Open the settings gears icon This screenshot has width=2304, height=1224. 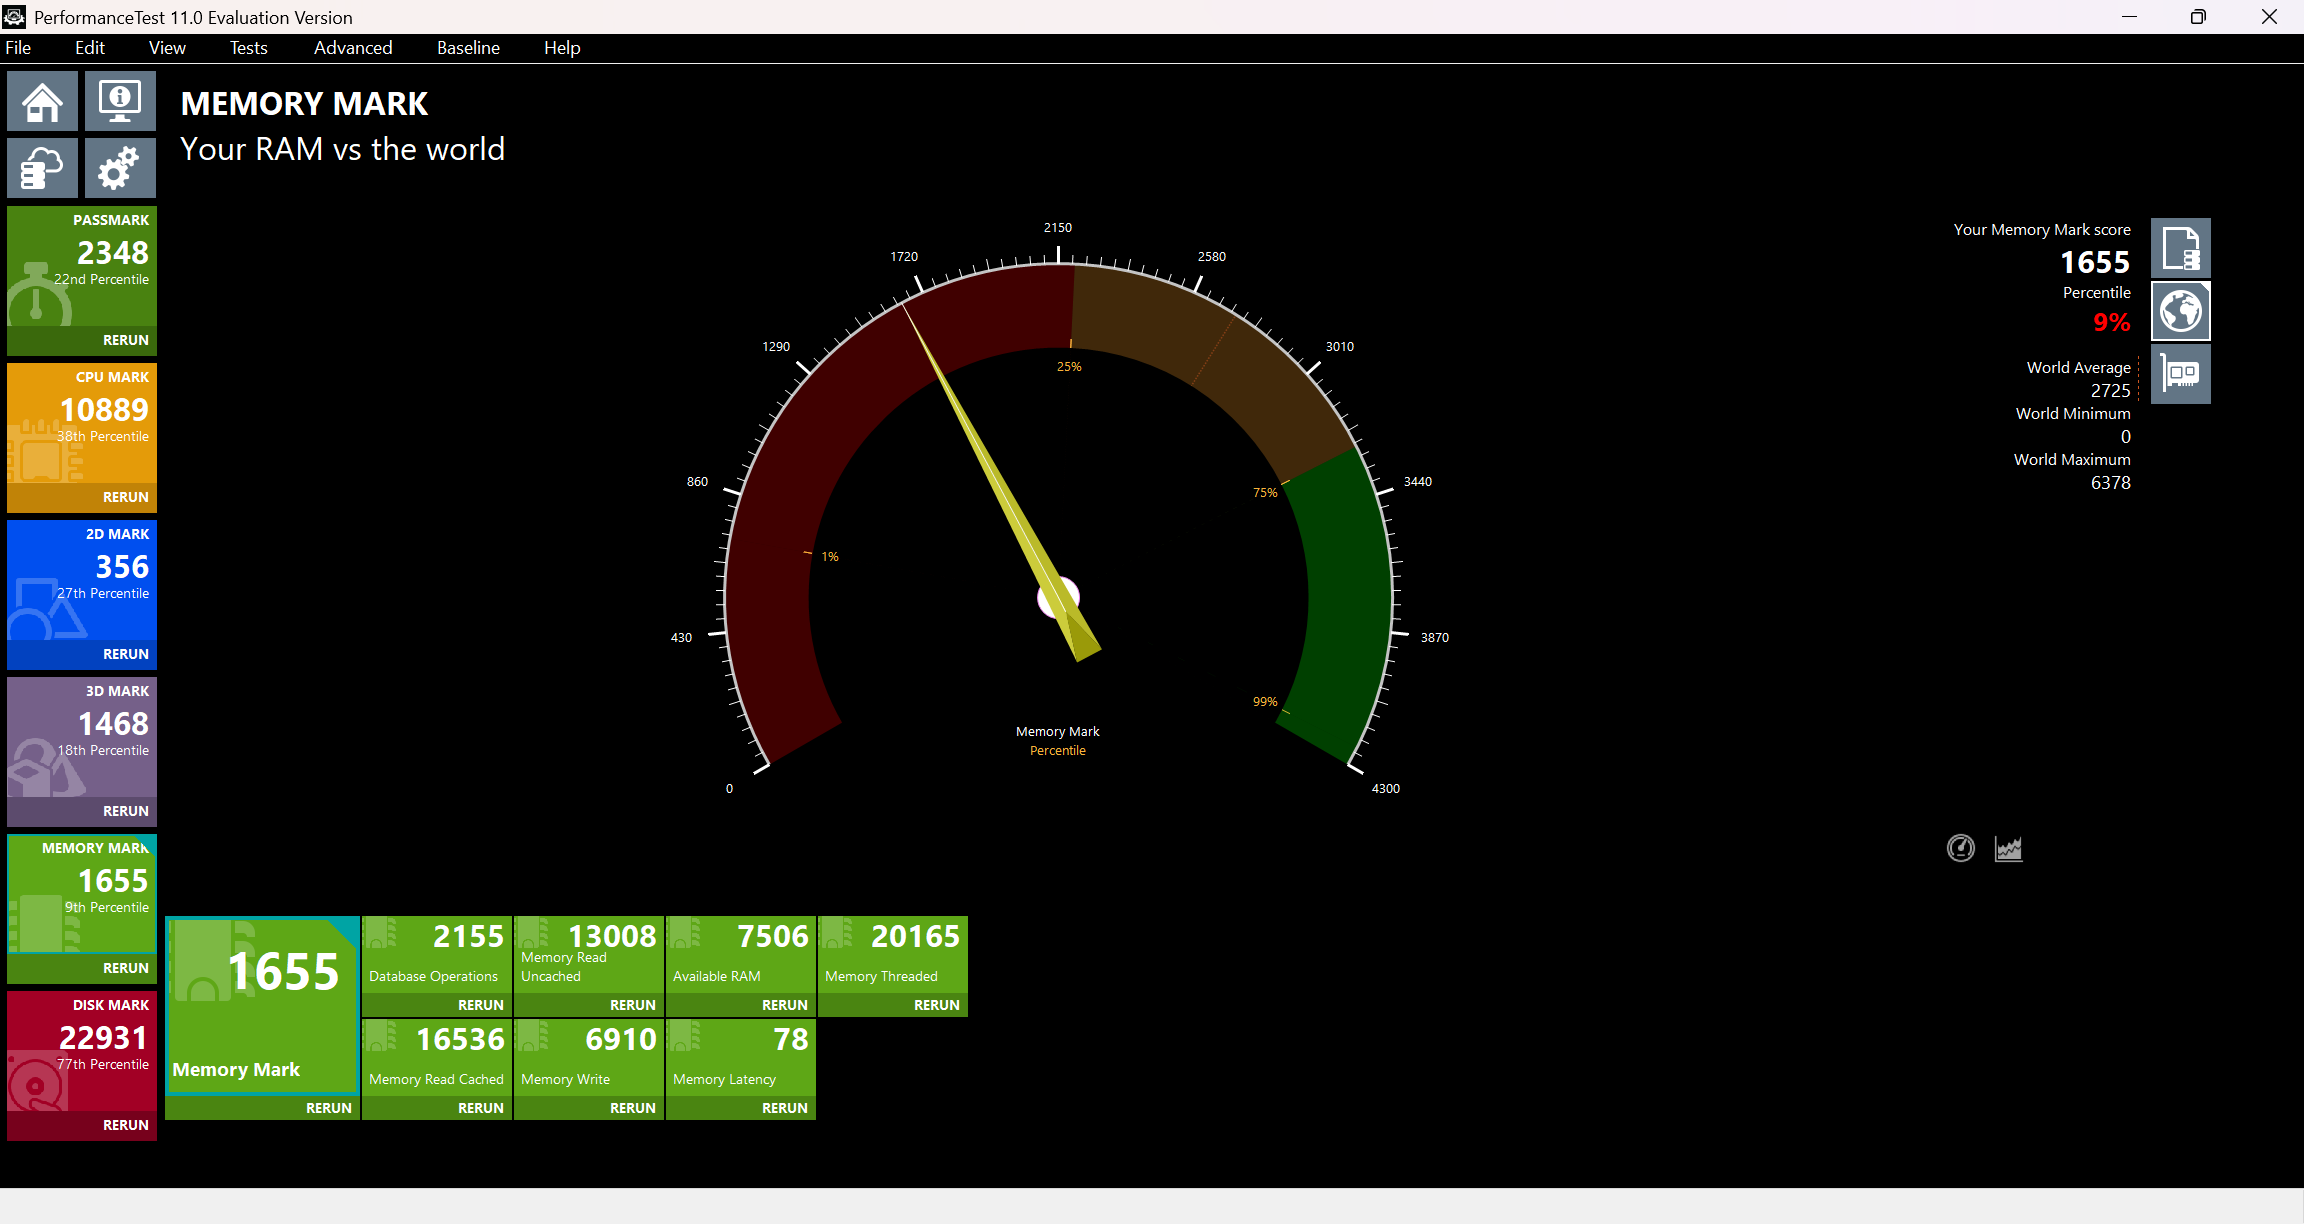click(120, 168)
